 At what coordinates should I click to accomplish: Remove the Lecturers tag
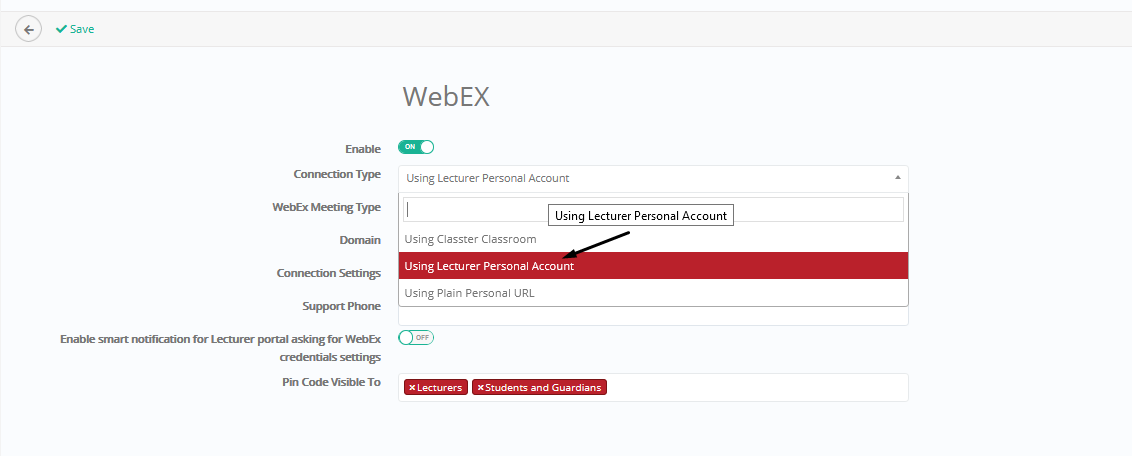[412, 388]
